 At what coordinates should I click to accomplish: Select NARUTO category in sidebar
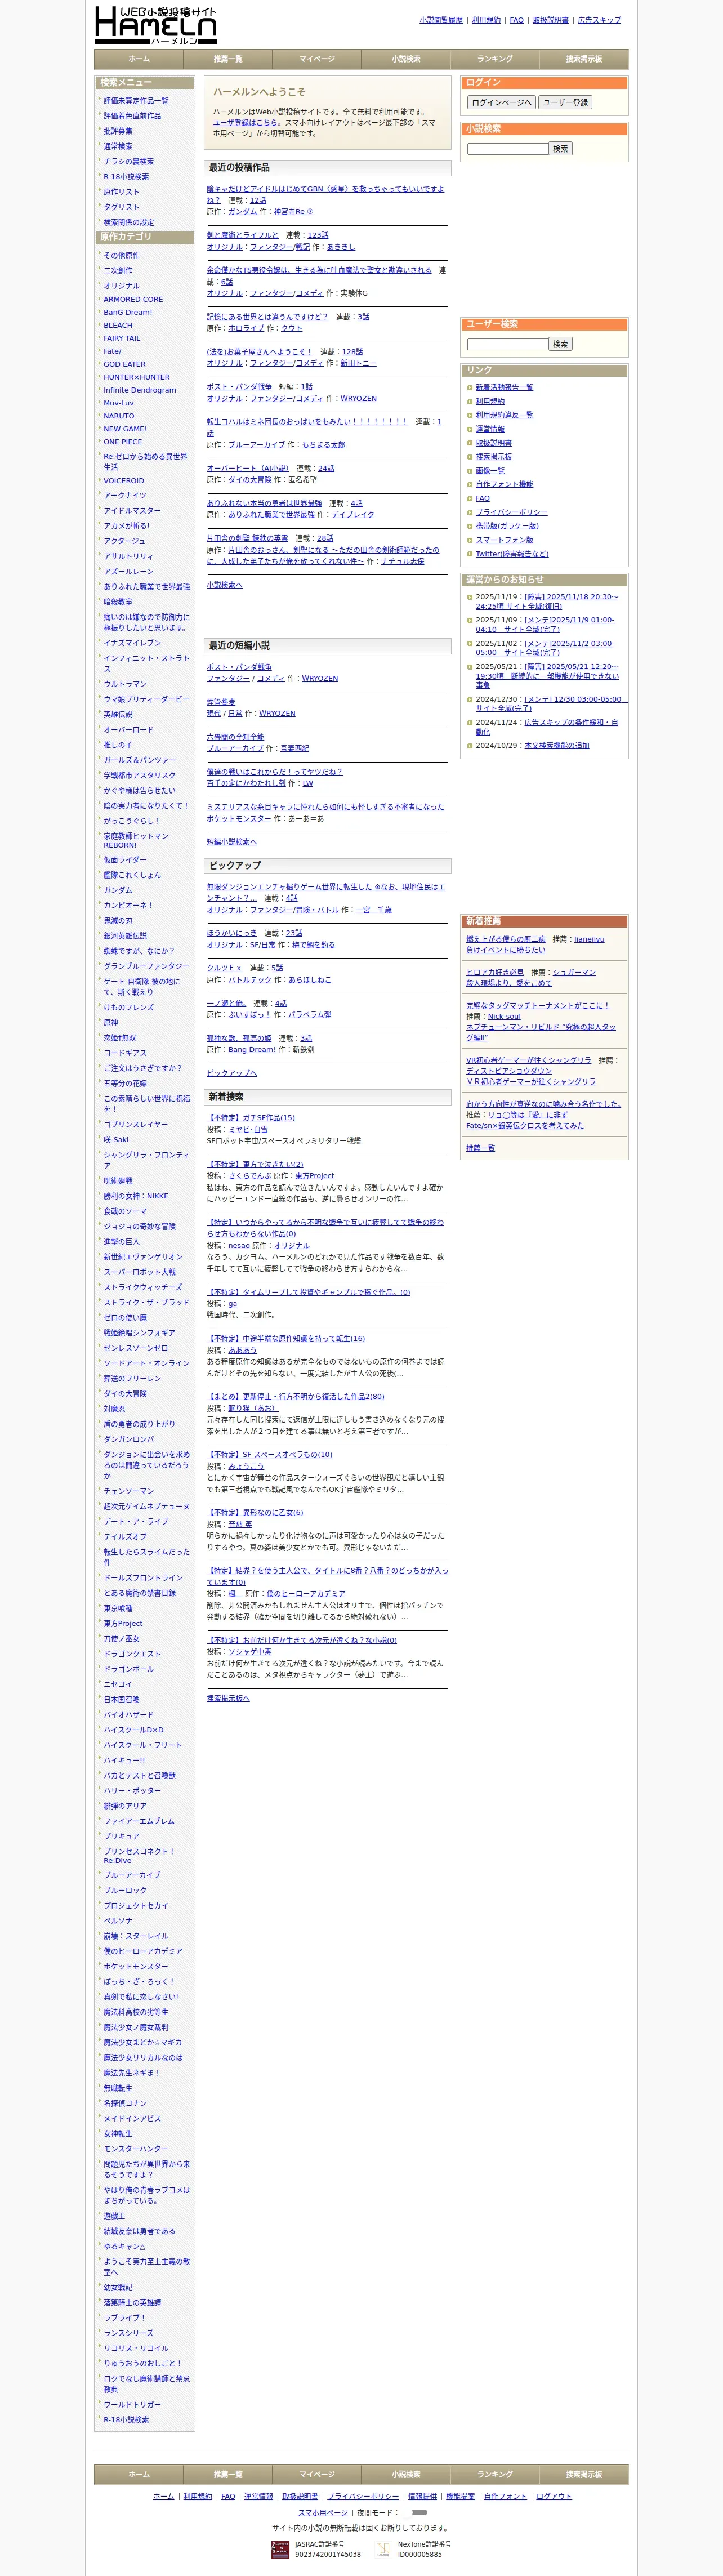click(x=119, y=416)
